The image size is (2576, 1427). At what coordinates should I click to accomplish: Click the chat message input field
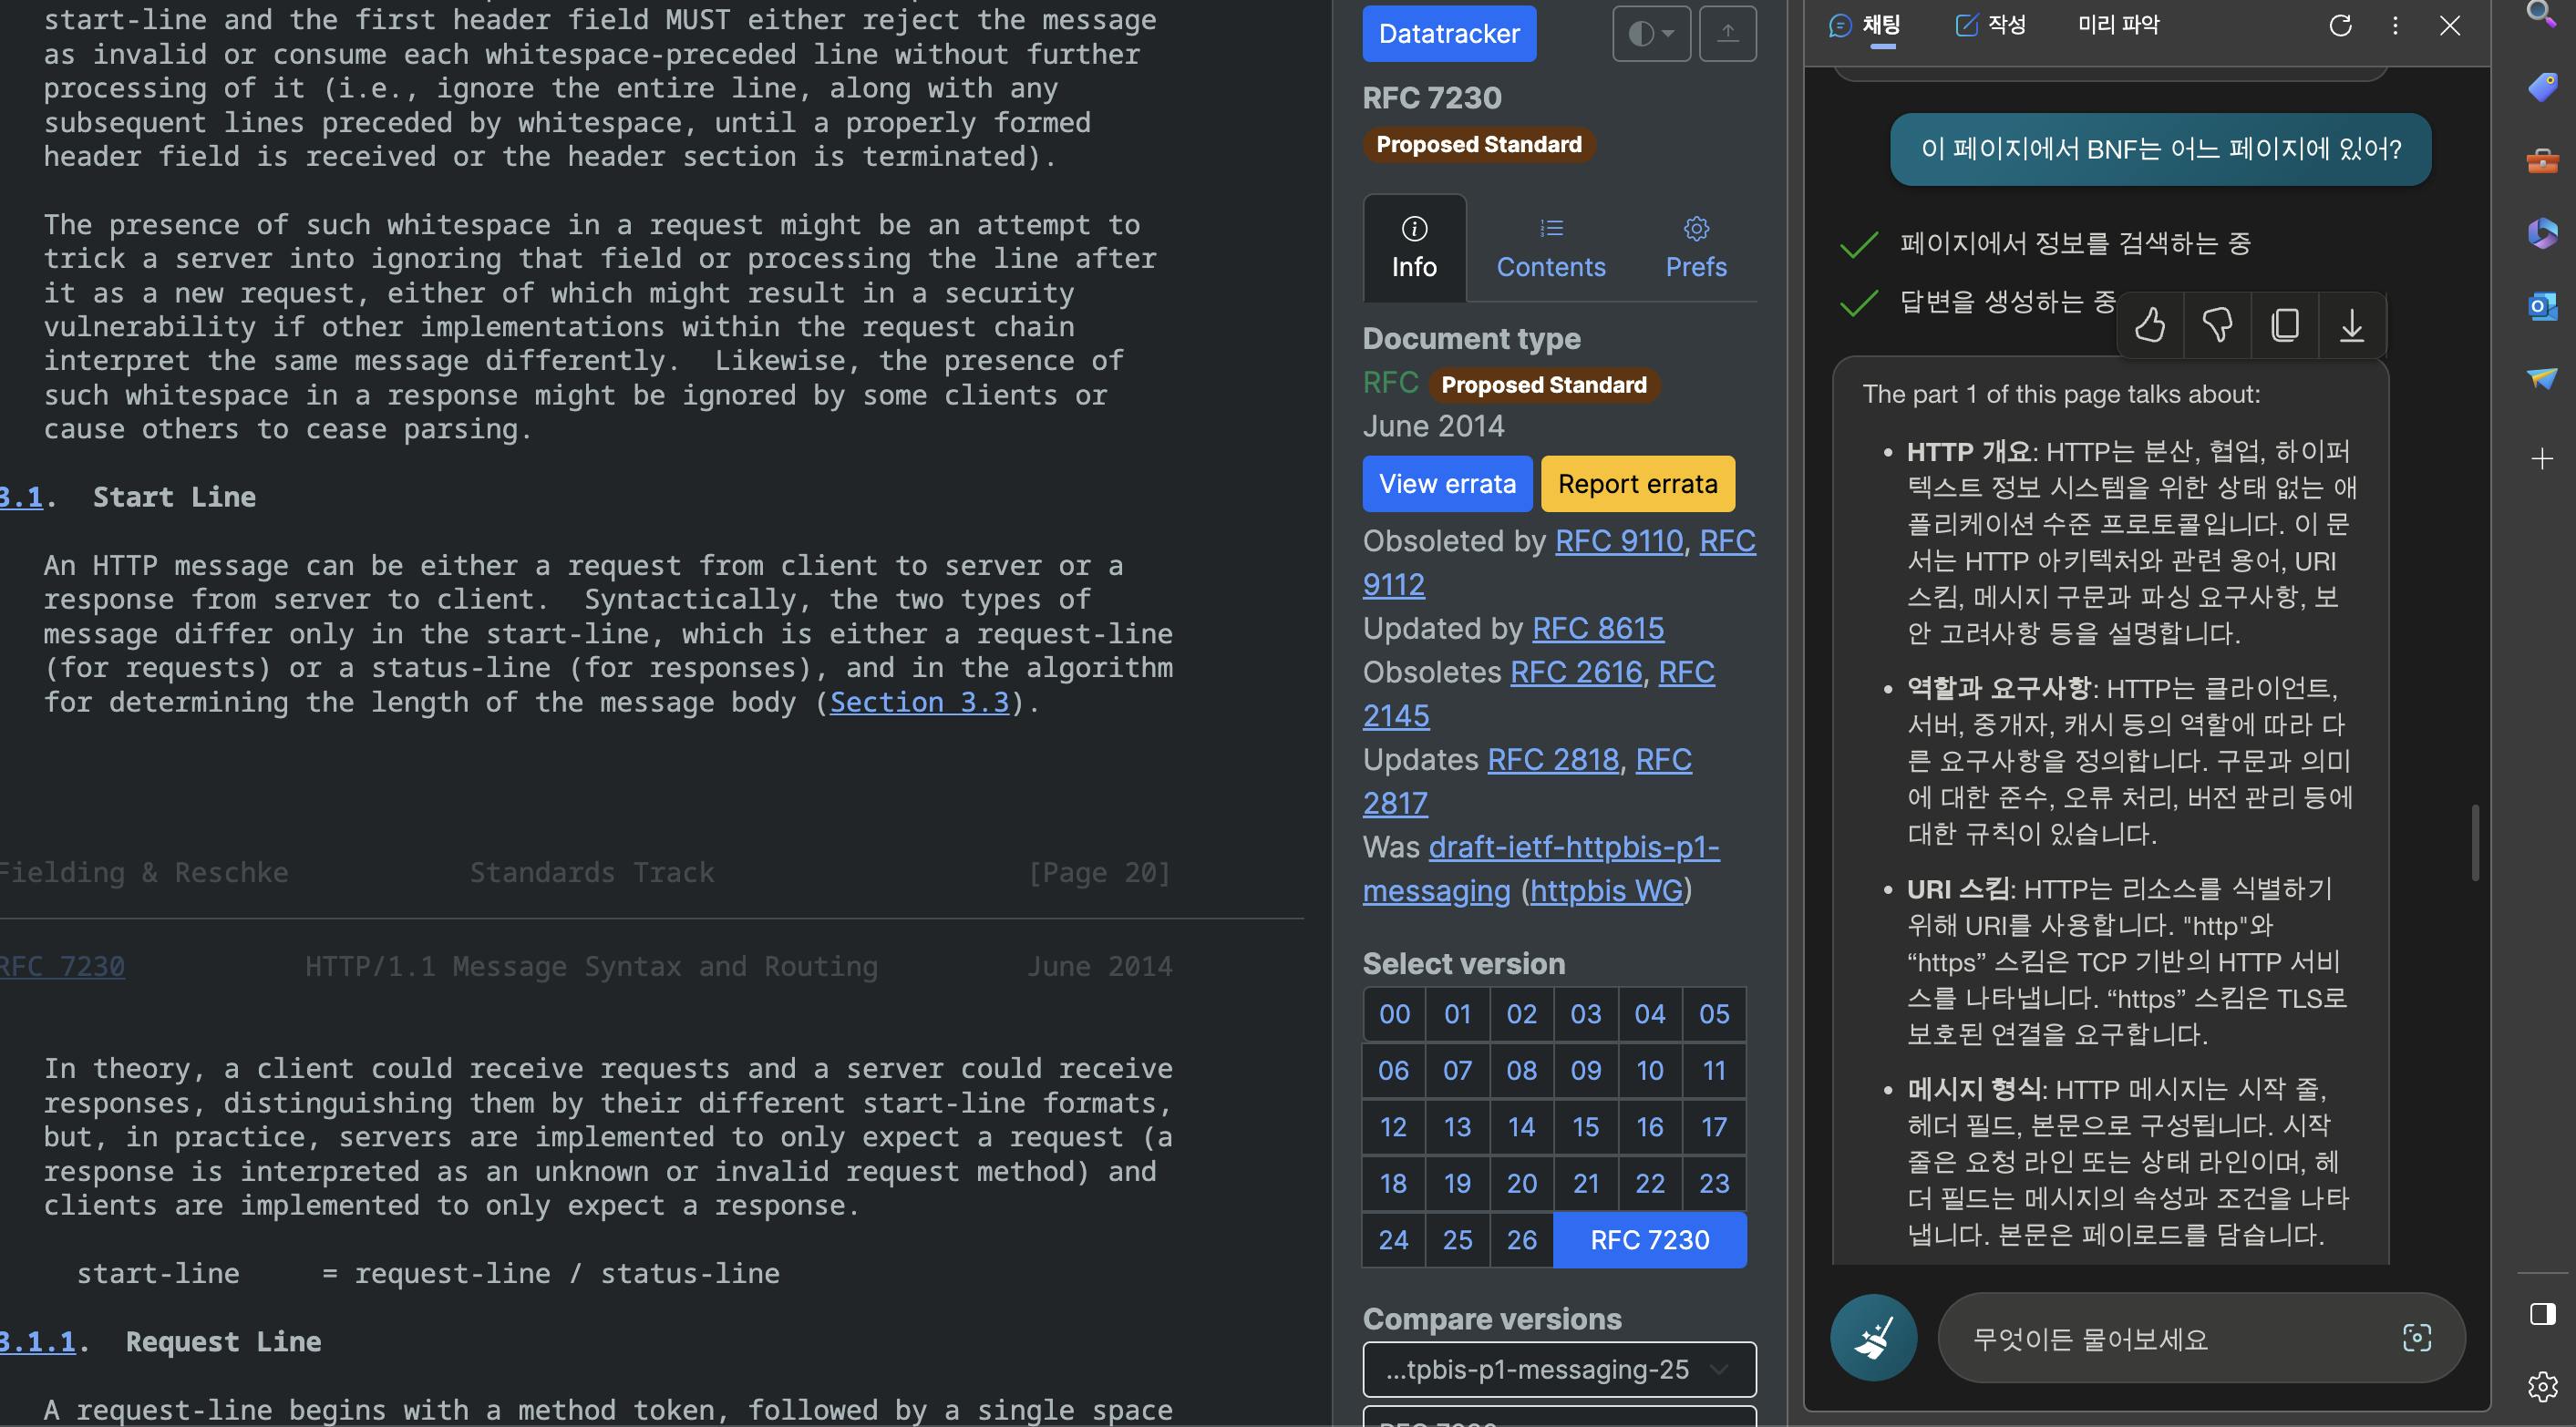point(2170,1338)
